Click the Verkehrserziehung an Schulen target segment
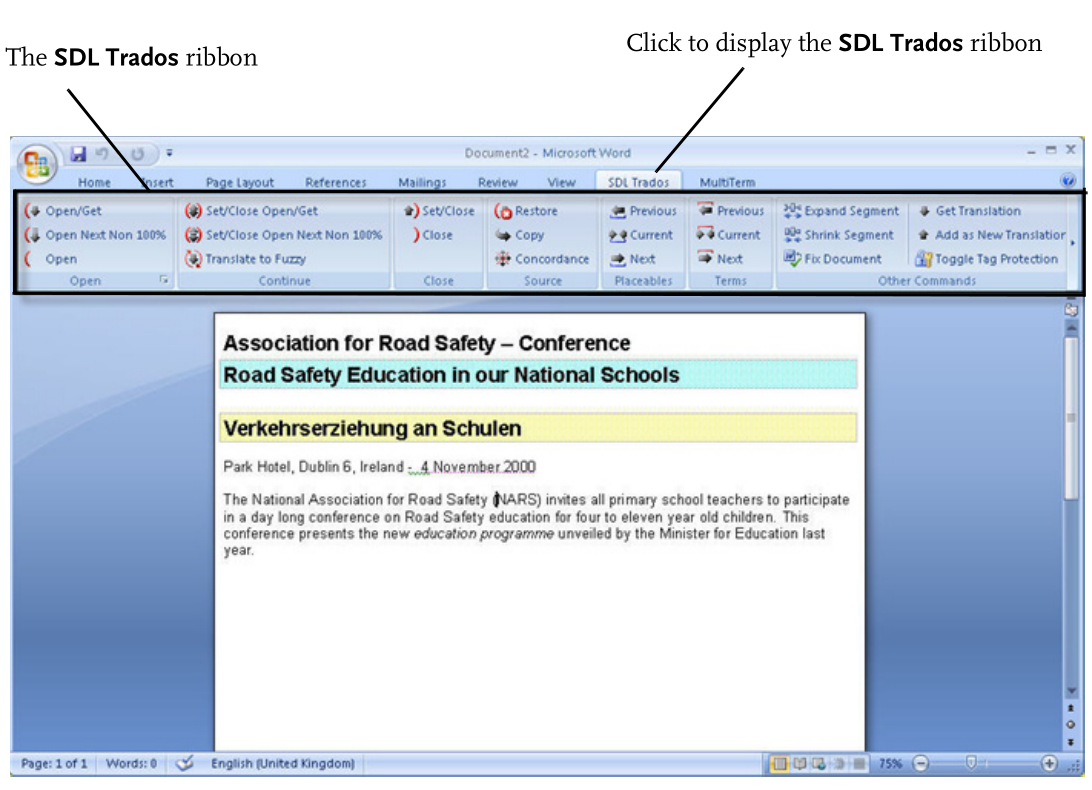 coord(538,428)
